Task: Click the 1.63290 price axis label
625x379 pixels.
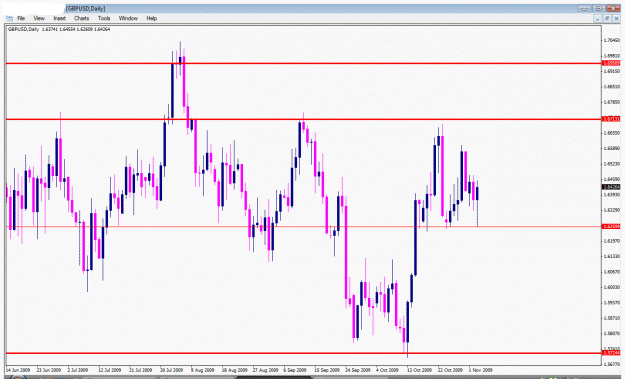Action: coord(612,210)
